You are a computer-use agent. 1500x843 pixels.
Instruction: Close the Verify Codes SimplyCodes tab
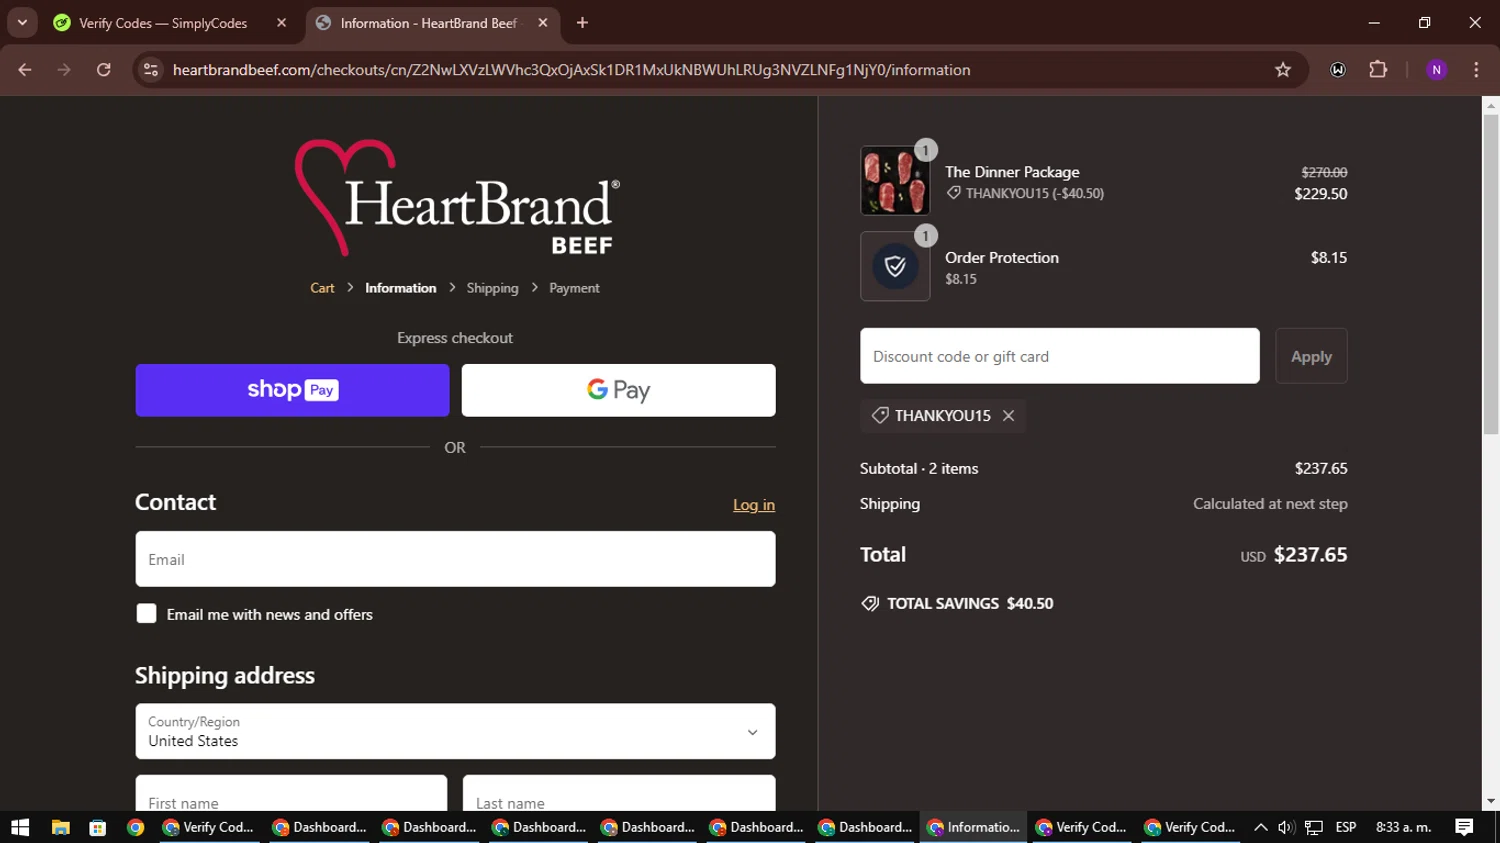tap(281, 23)
